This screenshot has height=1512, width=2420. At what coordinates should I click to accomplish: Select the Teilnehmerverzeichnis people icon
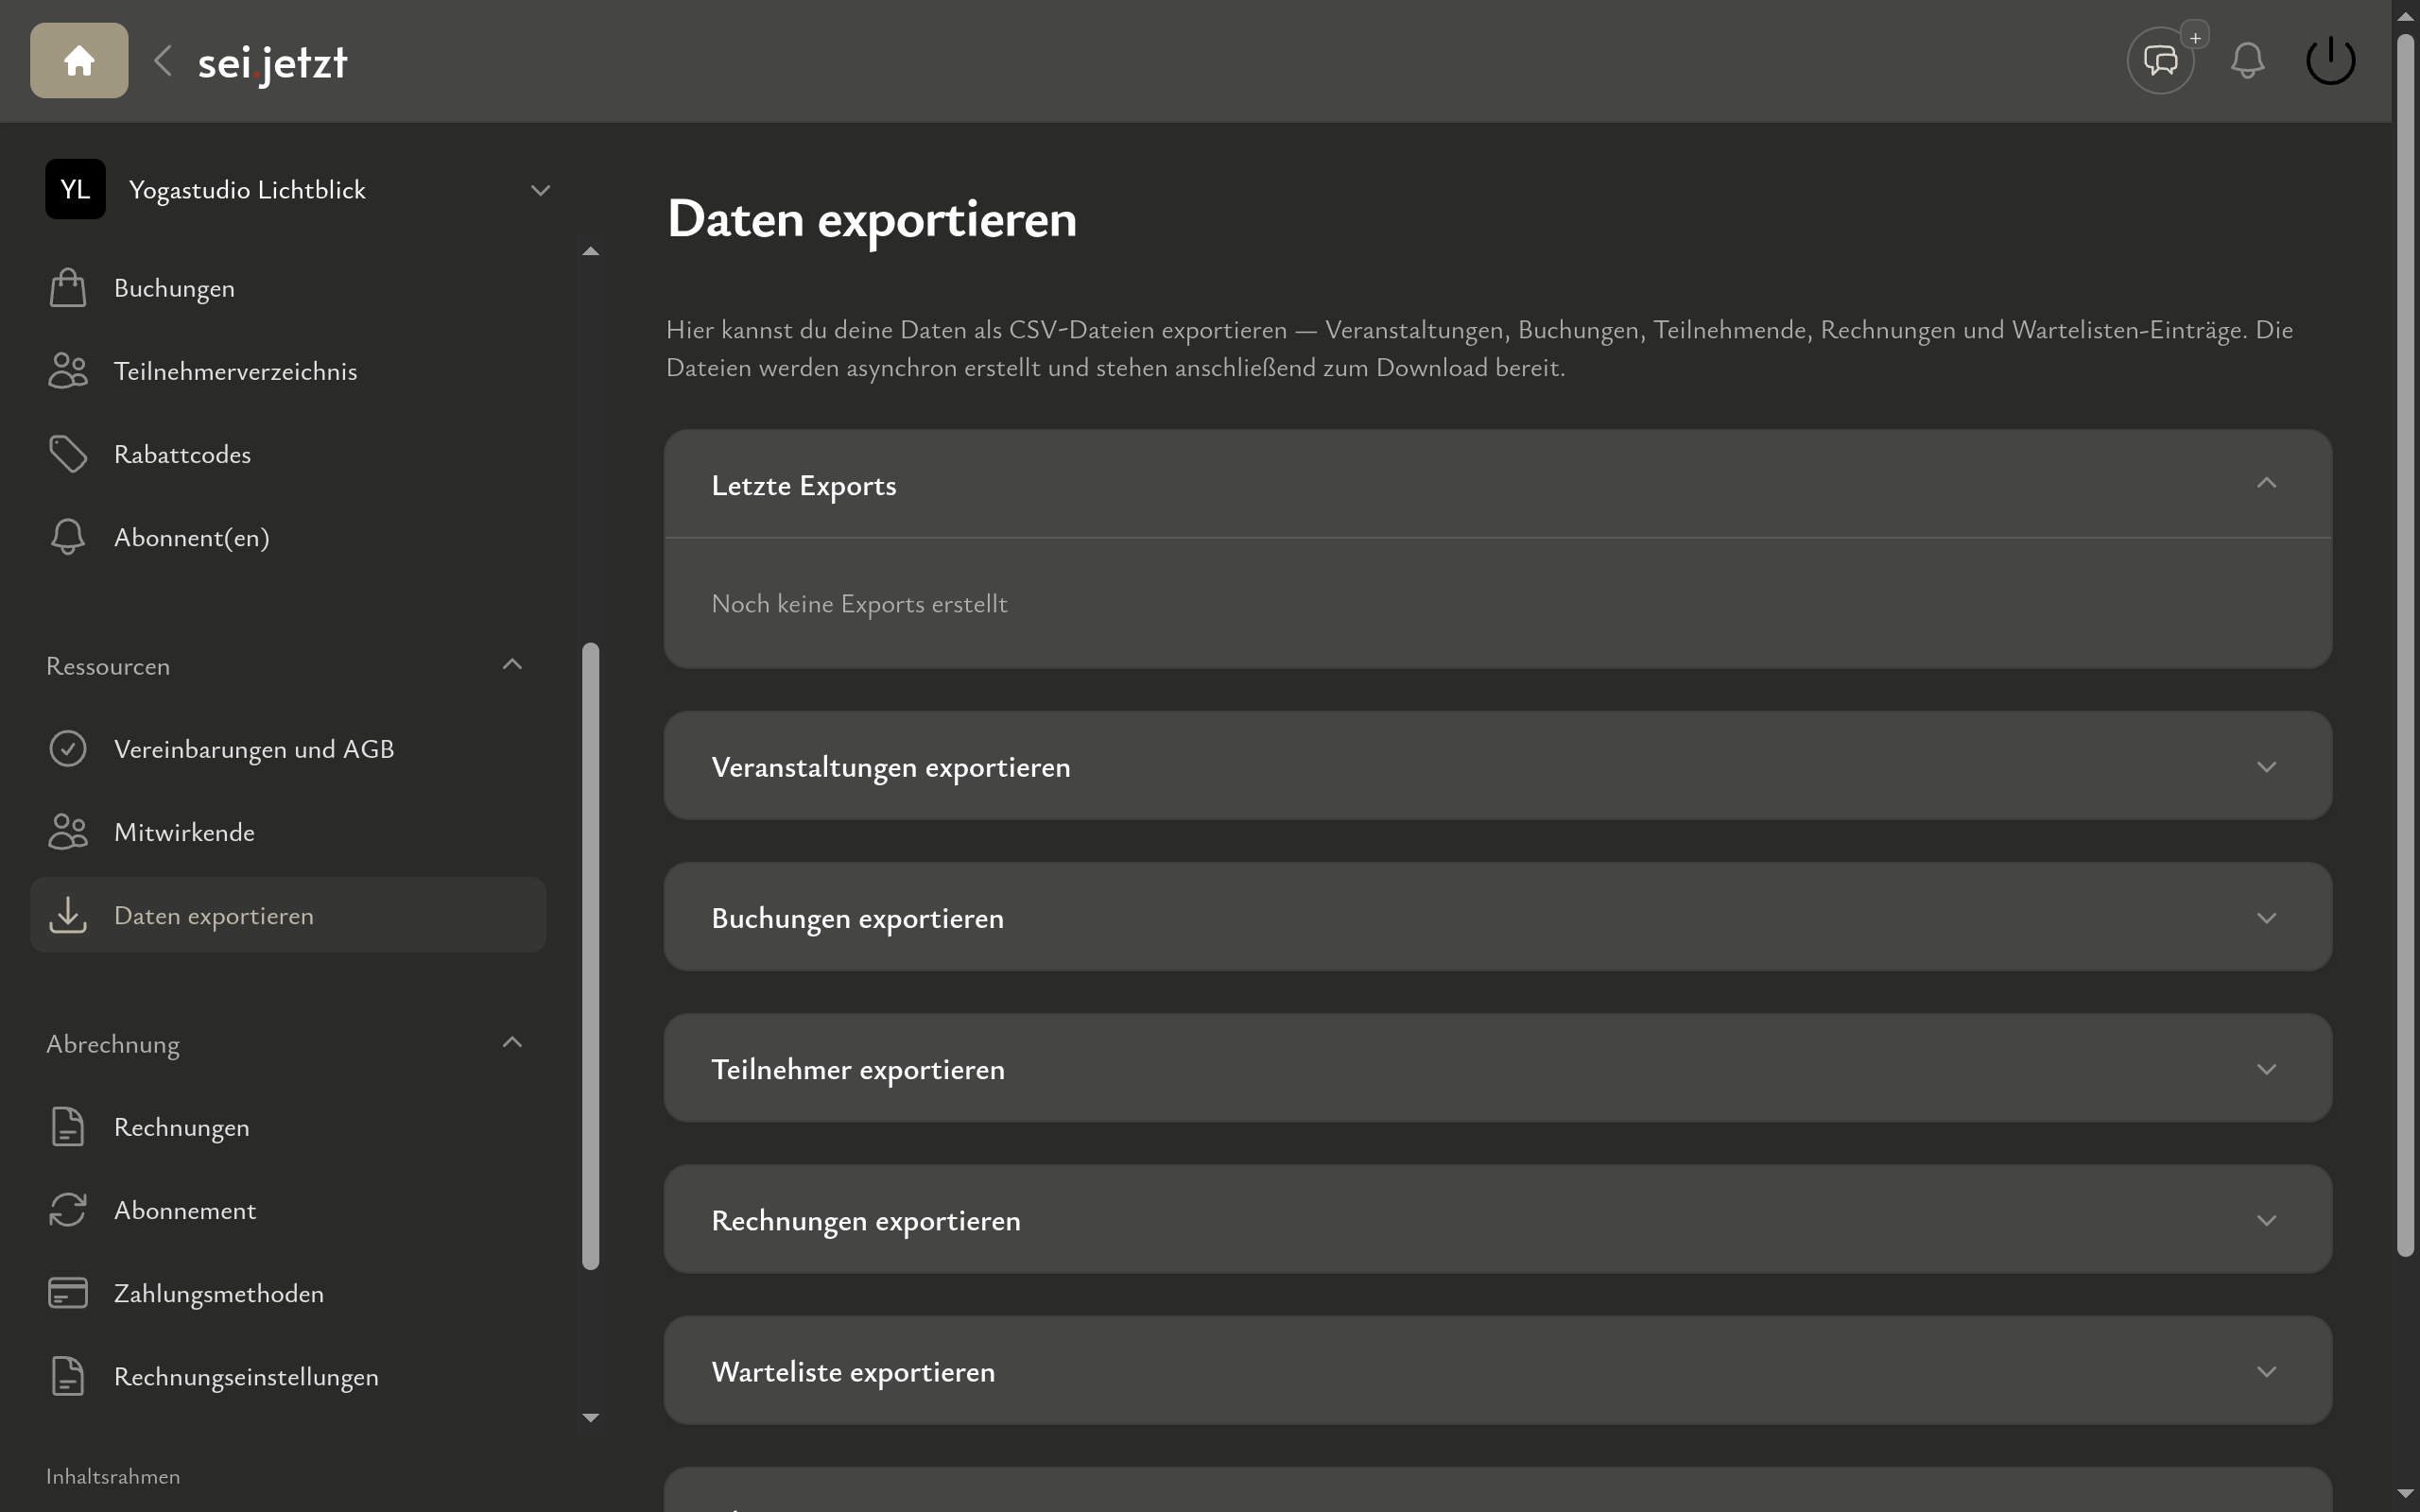pyautogui.click(x=67, y=370)
